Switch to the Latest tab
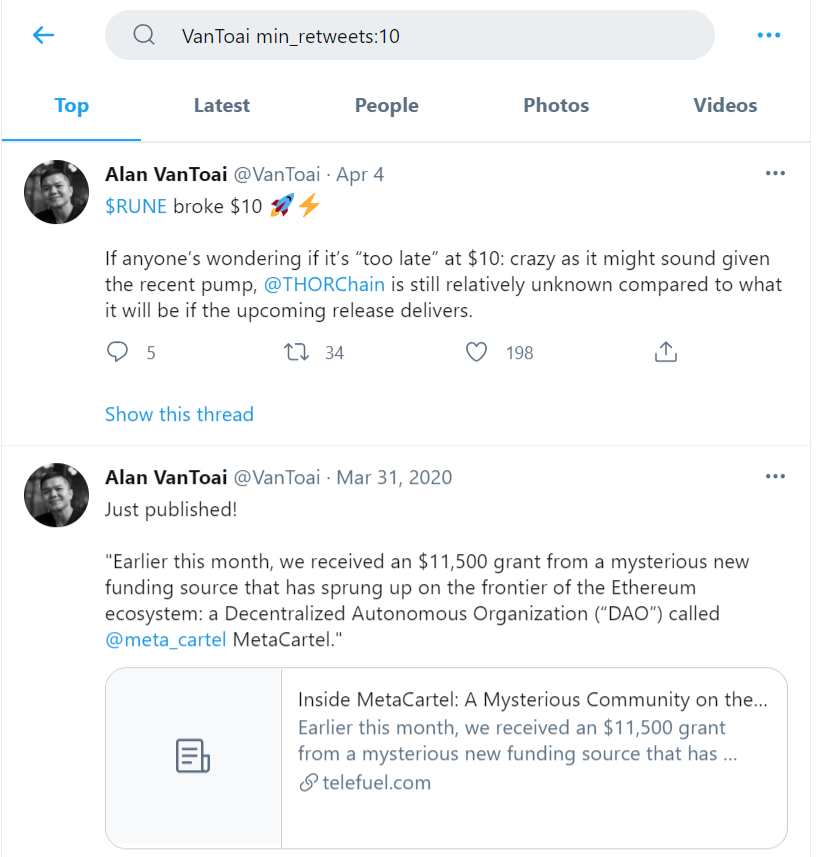 (x=222, y=105)
